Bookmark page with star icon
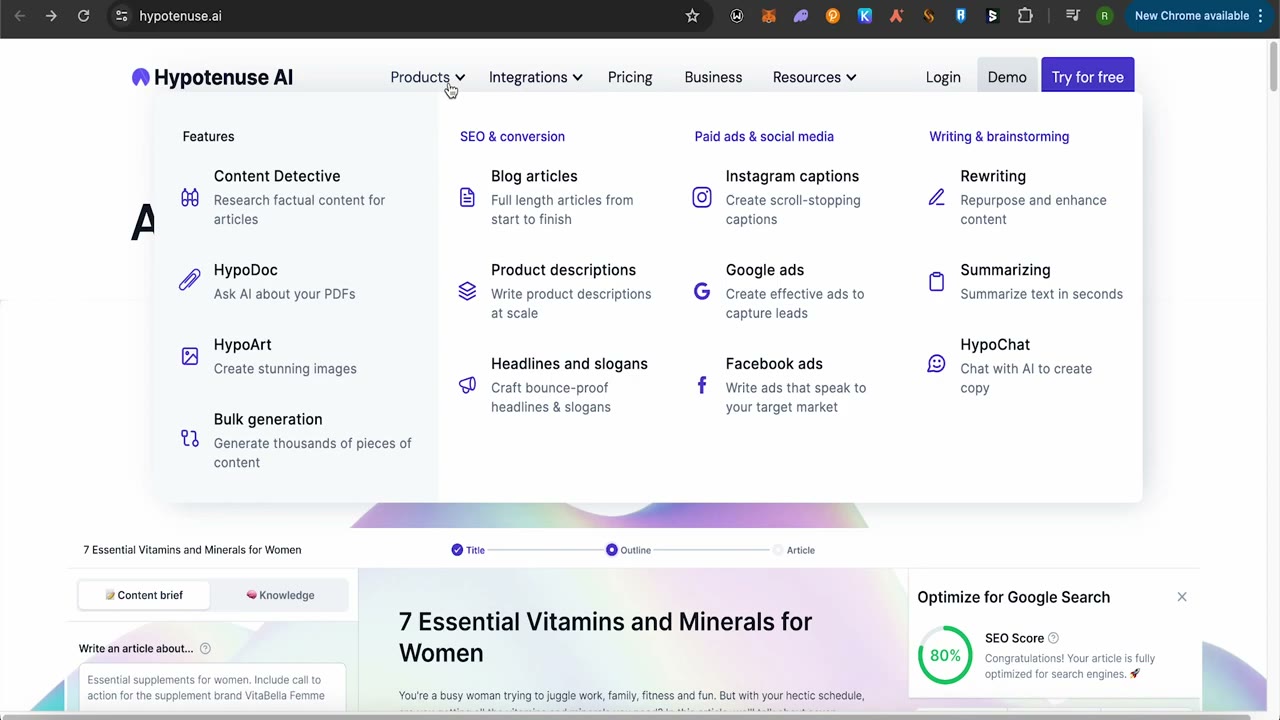 692,16
